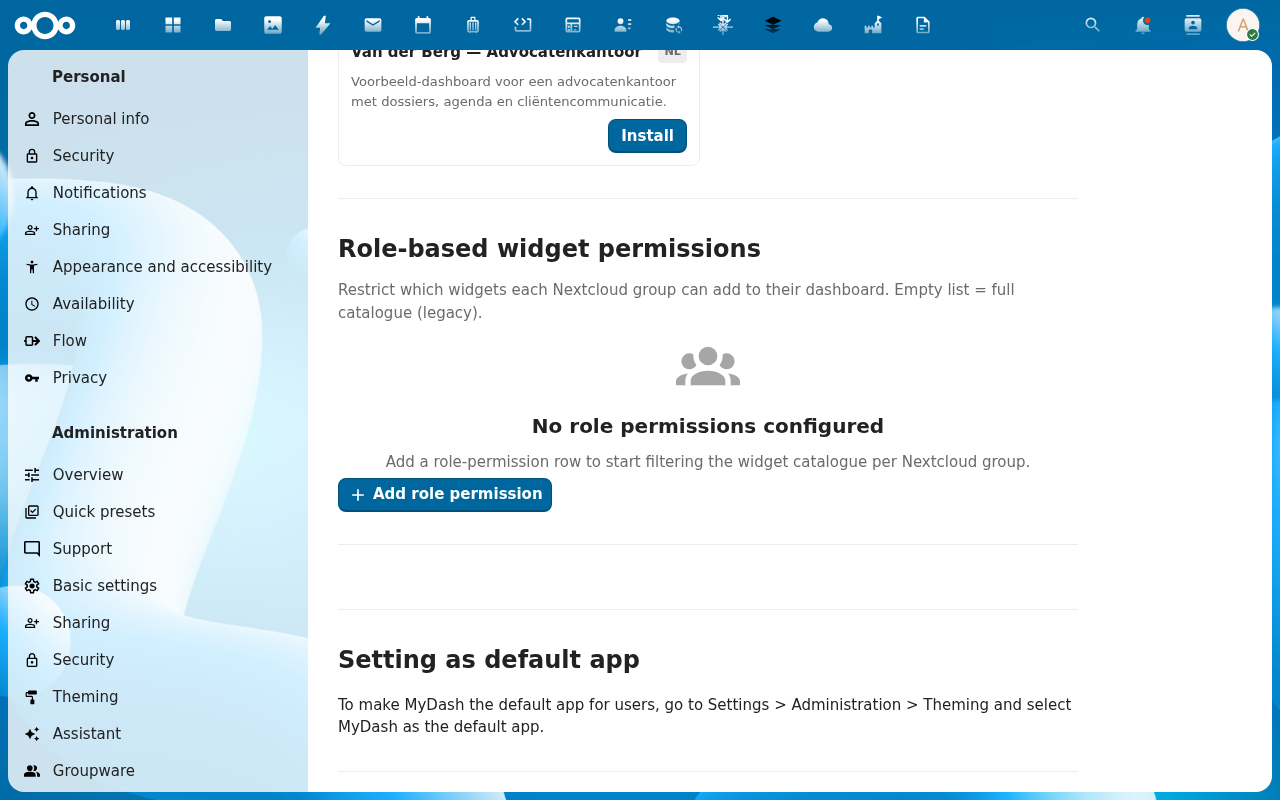Open Support settings
This screenshot has height=800, width=1280.
pos(158,549)
